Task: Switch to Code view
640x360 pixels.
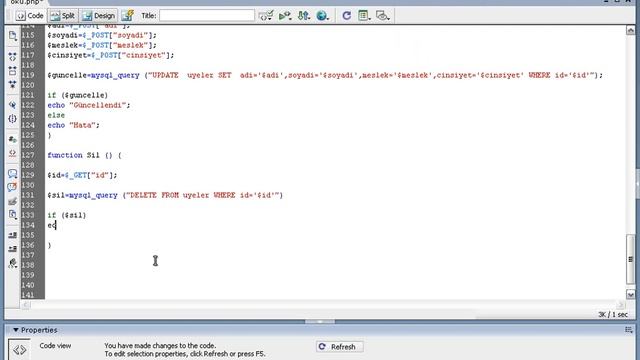Action: 29,16
